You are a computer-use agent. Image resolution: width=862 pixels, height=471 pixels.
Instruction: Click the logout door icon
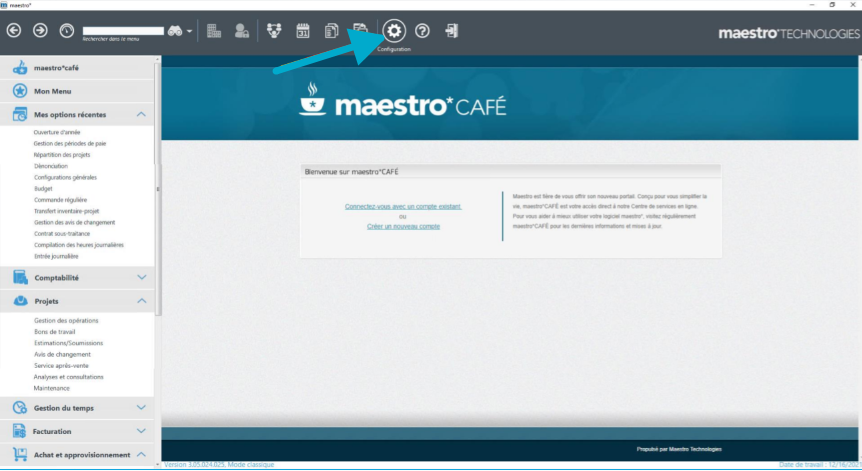451,31
